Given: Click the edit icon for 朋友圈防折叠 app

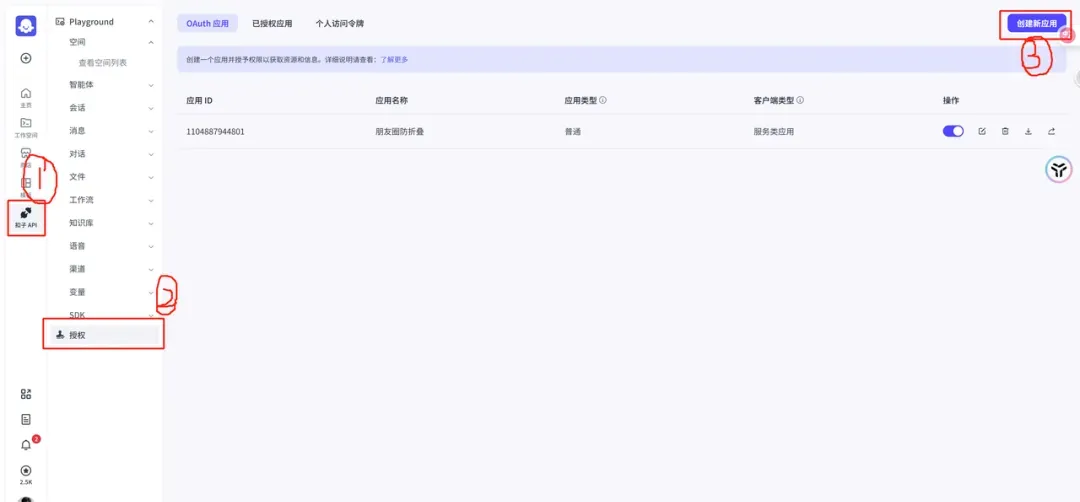Looking at the screenshot, I should 981,131.
